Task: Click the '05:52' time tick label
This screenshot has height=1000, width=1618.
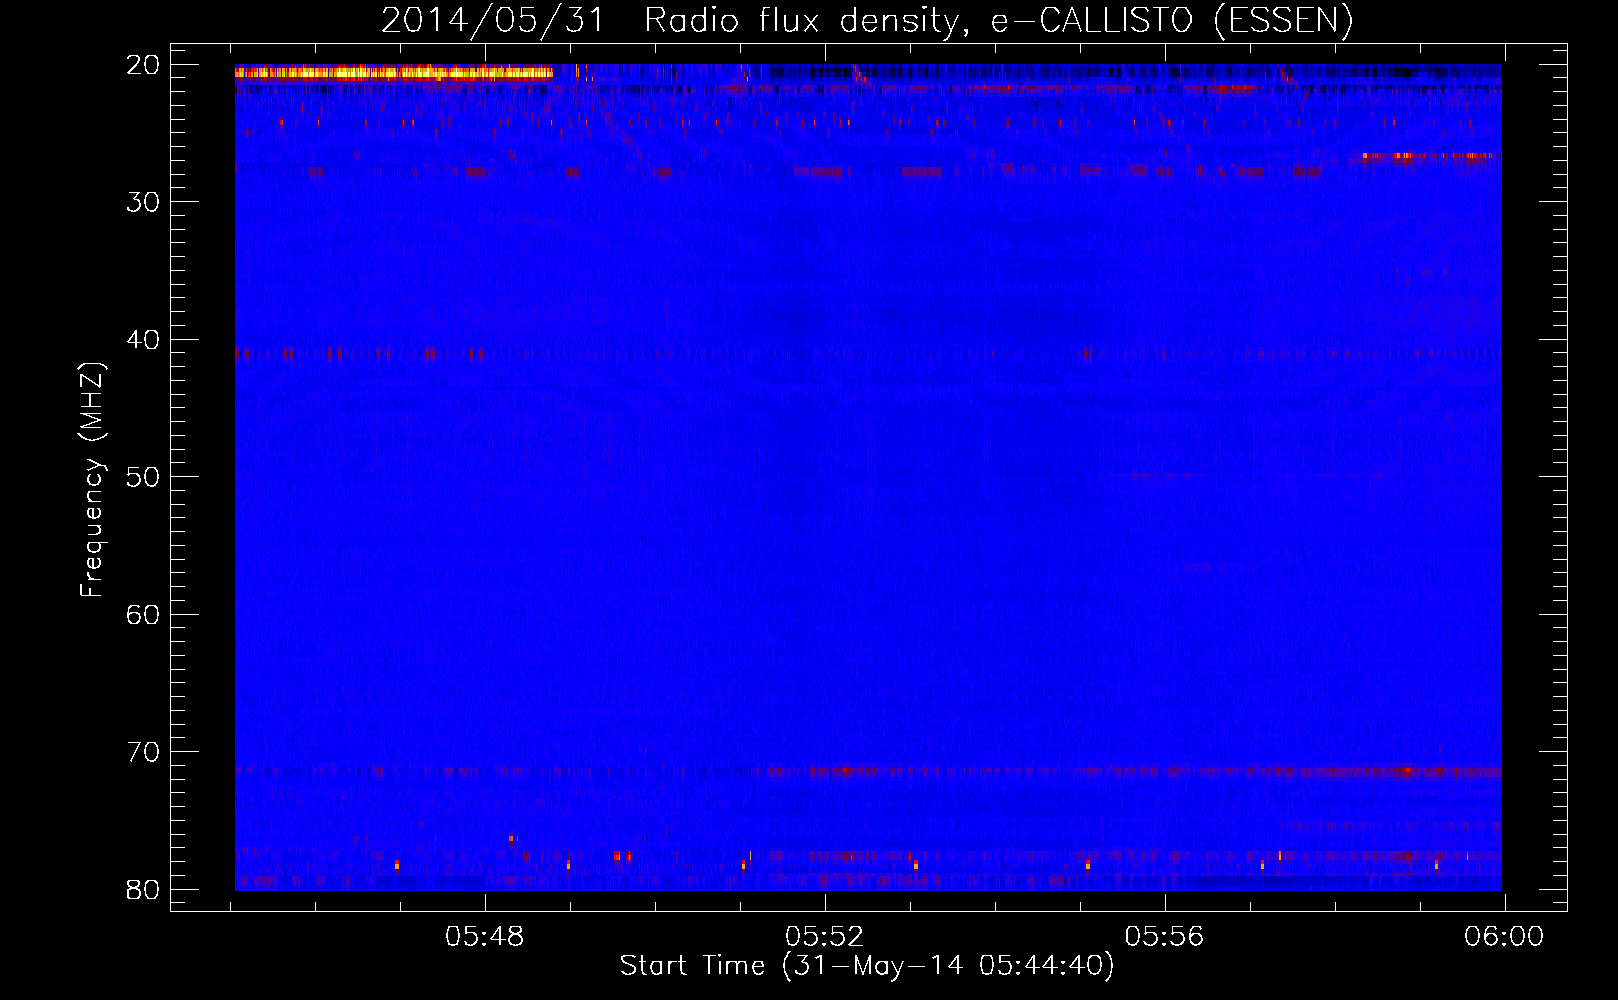Action: pos(825,937)
